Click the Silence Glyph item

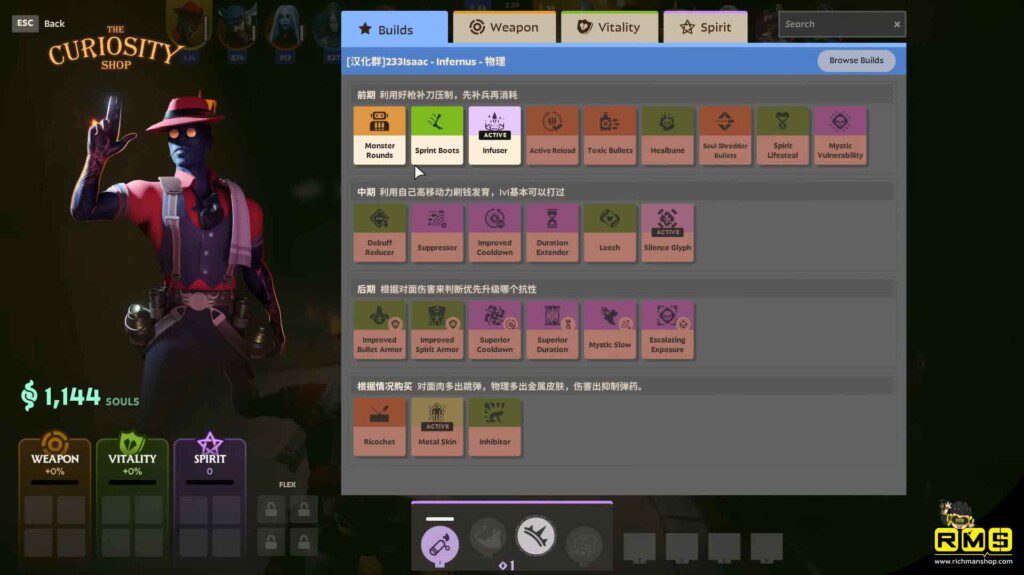point(667,232)
